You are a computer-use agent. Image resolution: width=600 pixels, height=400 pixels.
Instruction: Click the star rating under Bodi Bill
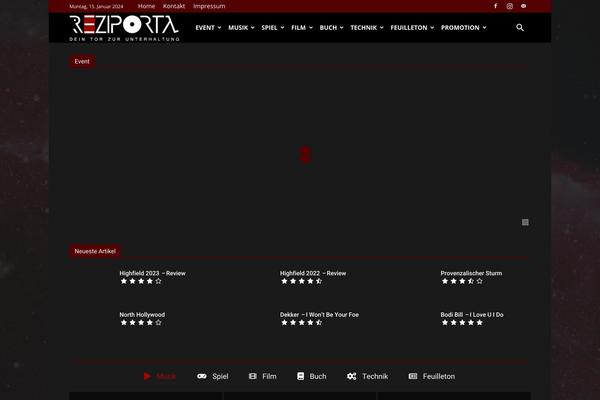tap(462, 323)
